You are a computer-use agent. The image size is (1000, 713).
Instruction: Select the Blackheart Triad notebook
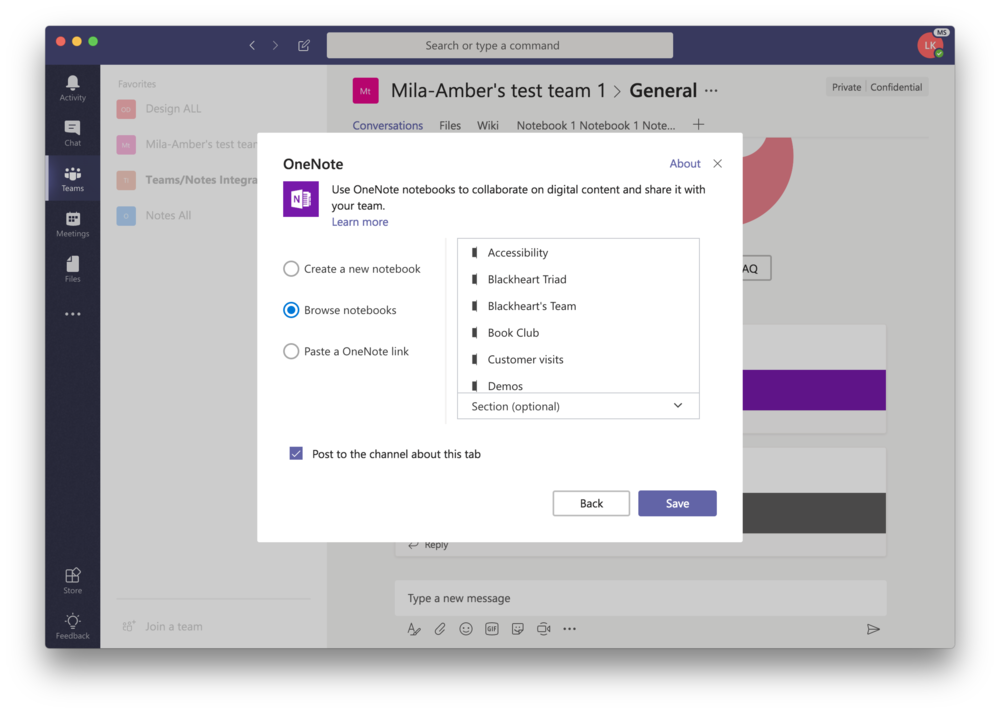click(578, 279)
